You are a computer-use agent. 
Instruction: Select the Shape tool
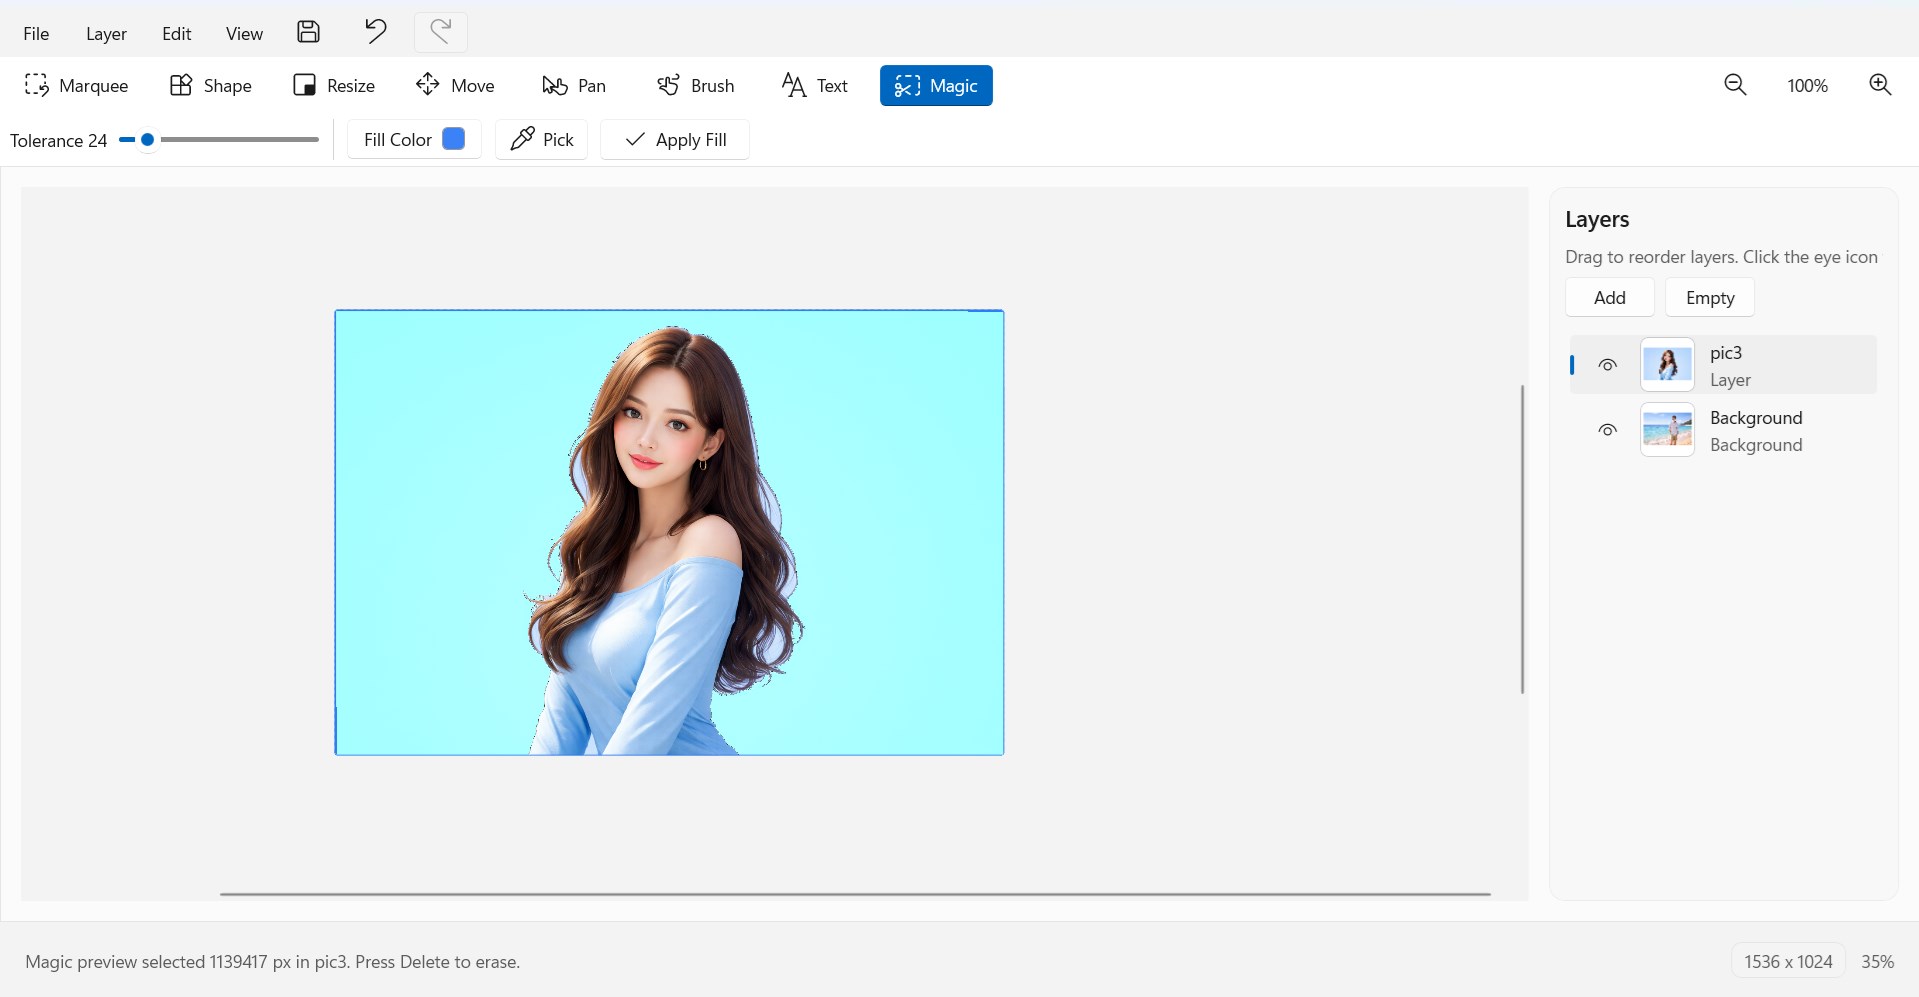pyautogui.click(x=211, y=85)
